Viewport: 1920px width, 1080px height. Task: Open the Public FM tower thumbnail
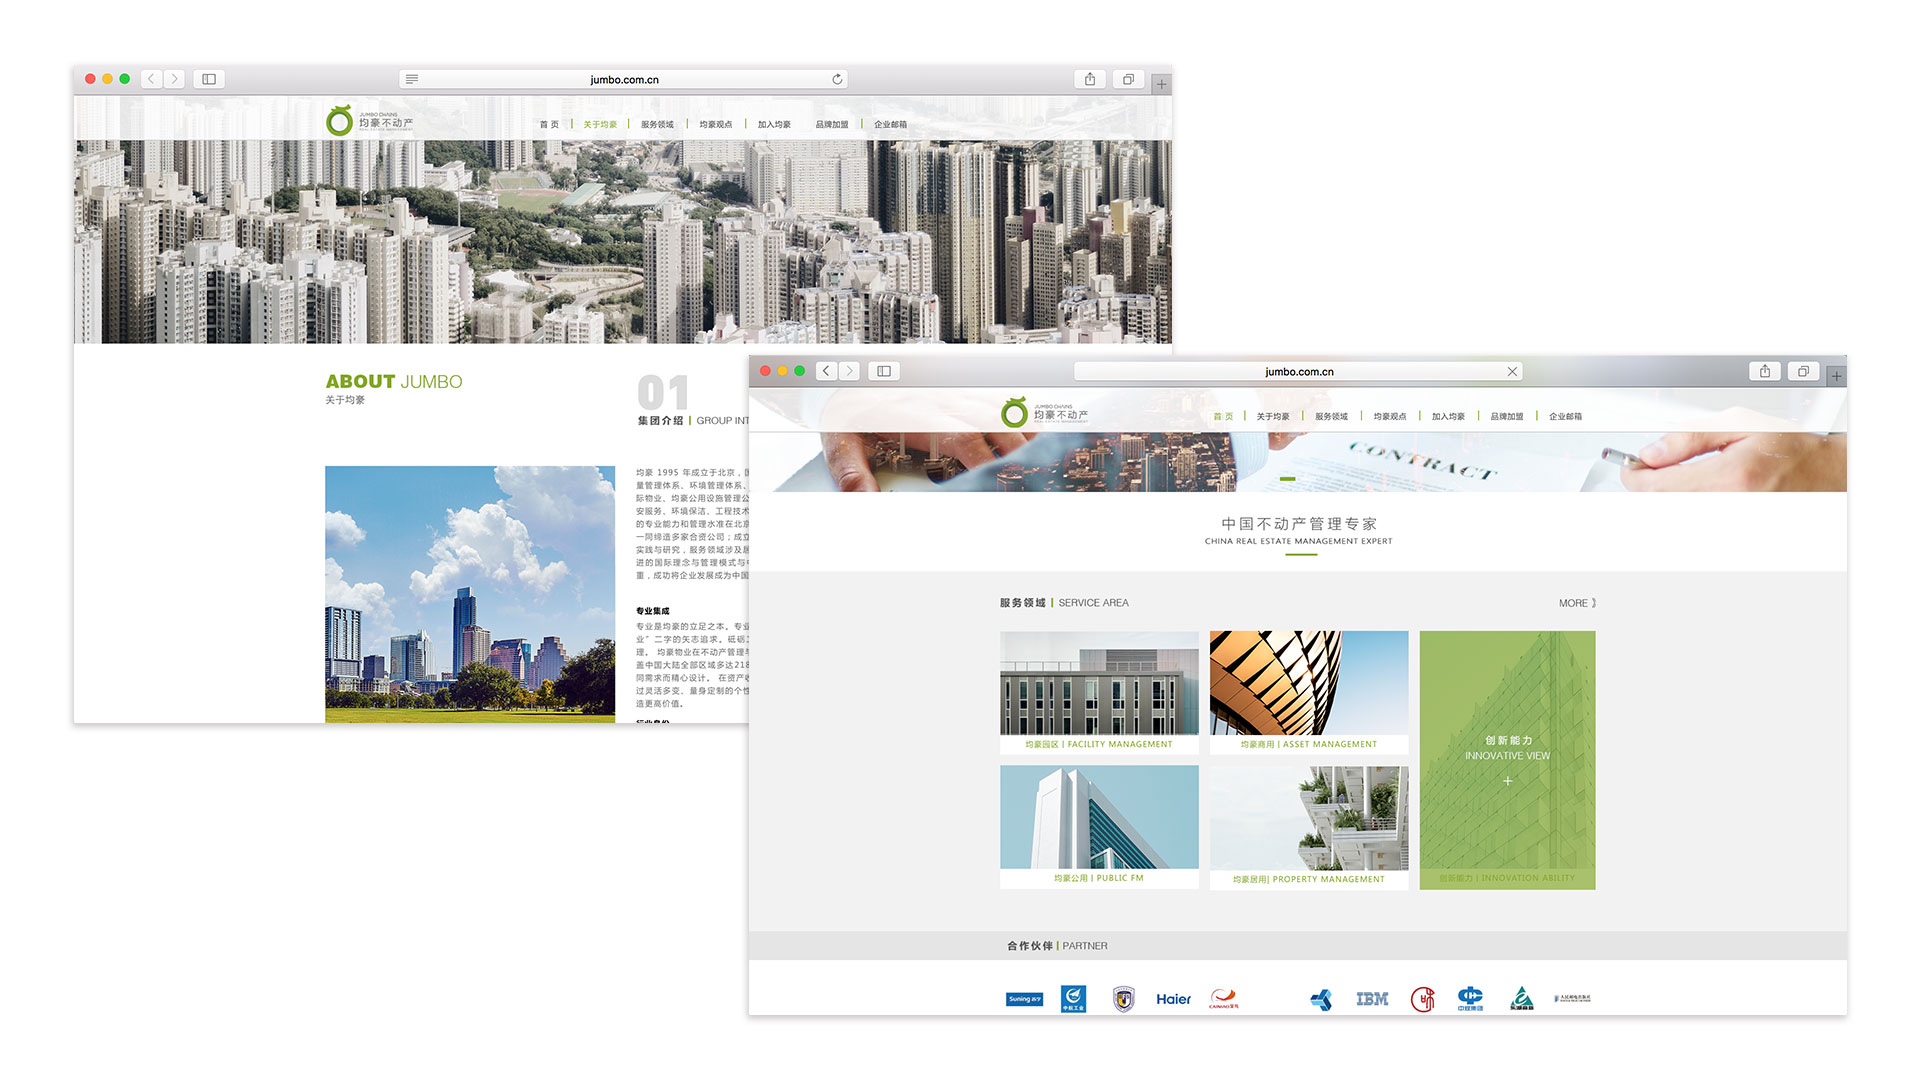click(1099, 817)
